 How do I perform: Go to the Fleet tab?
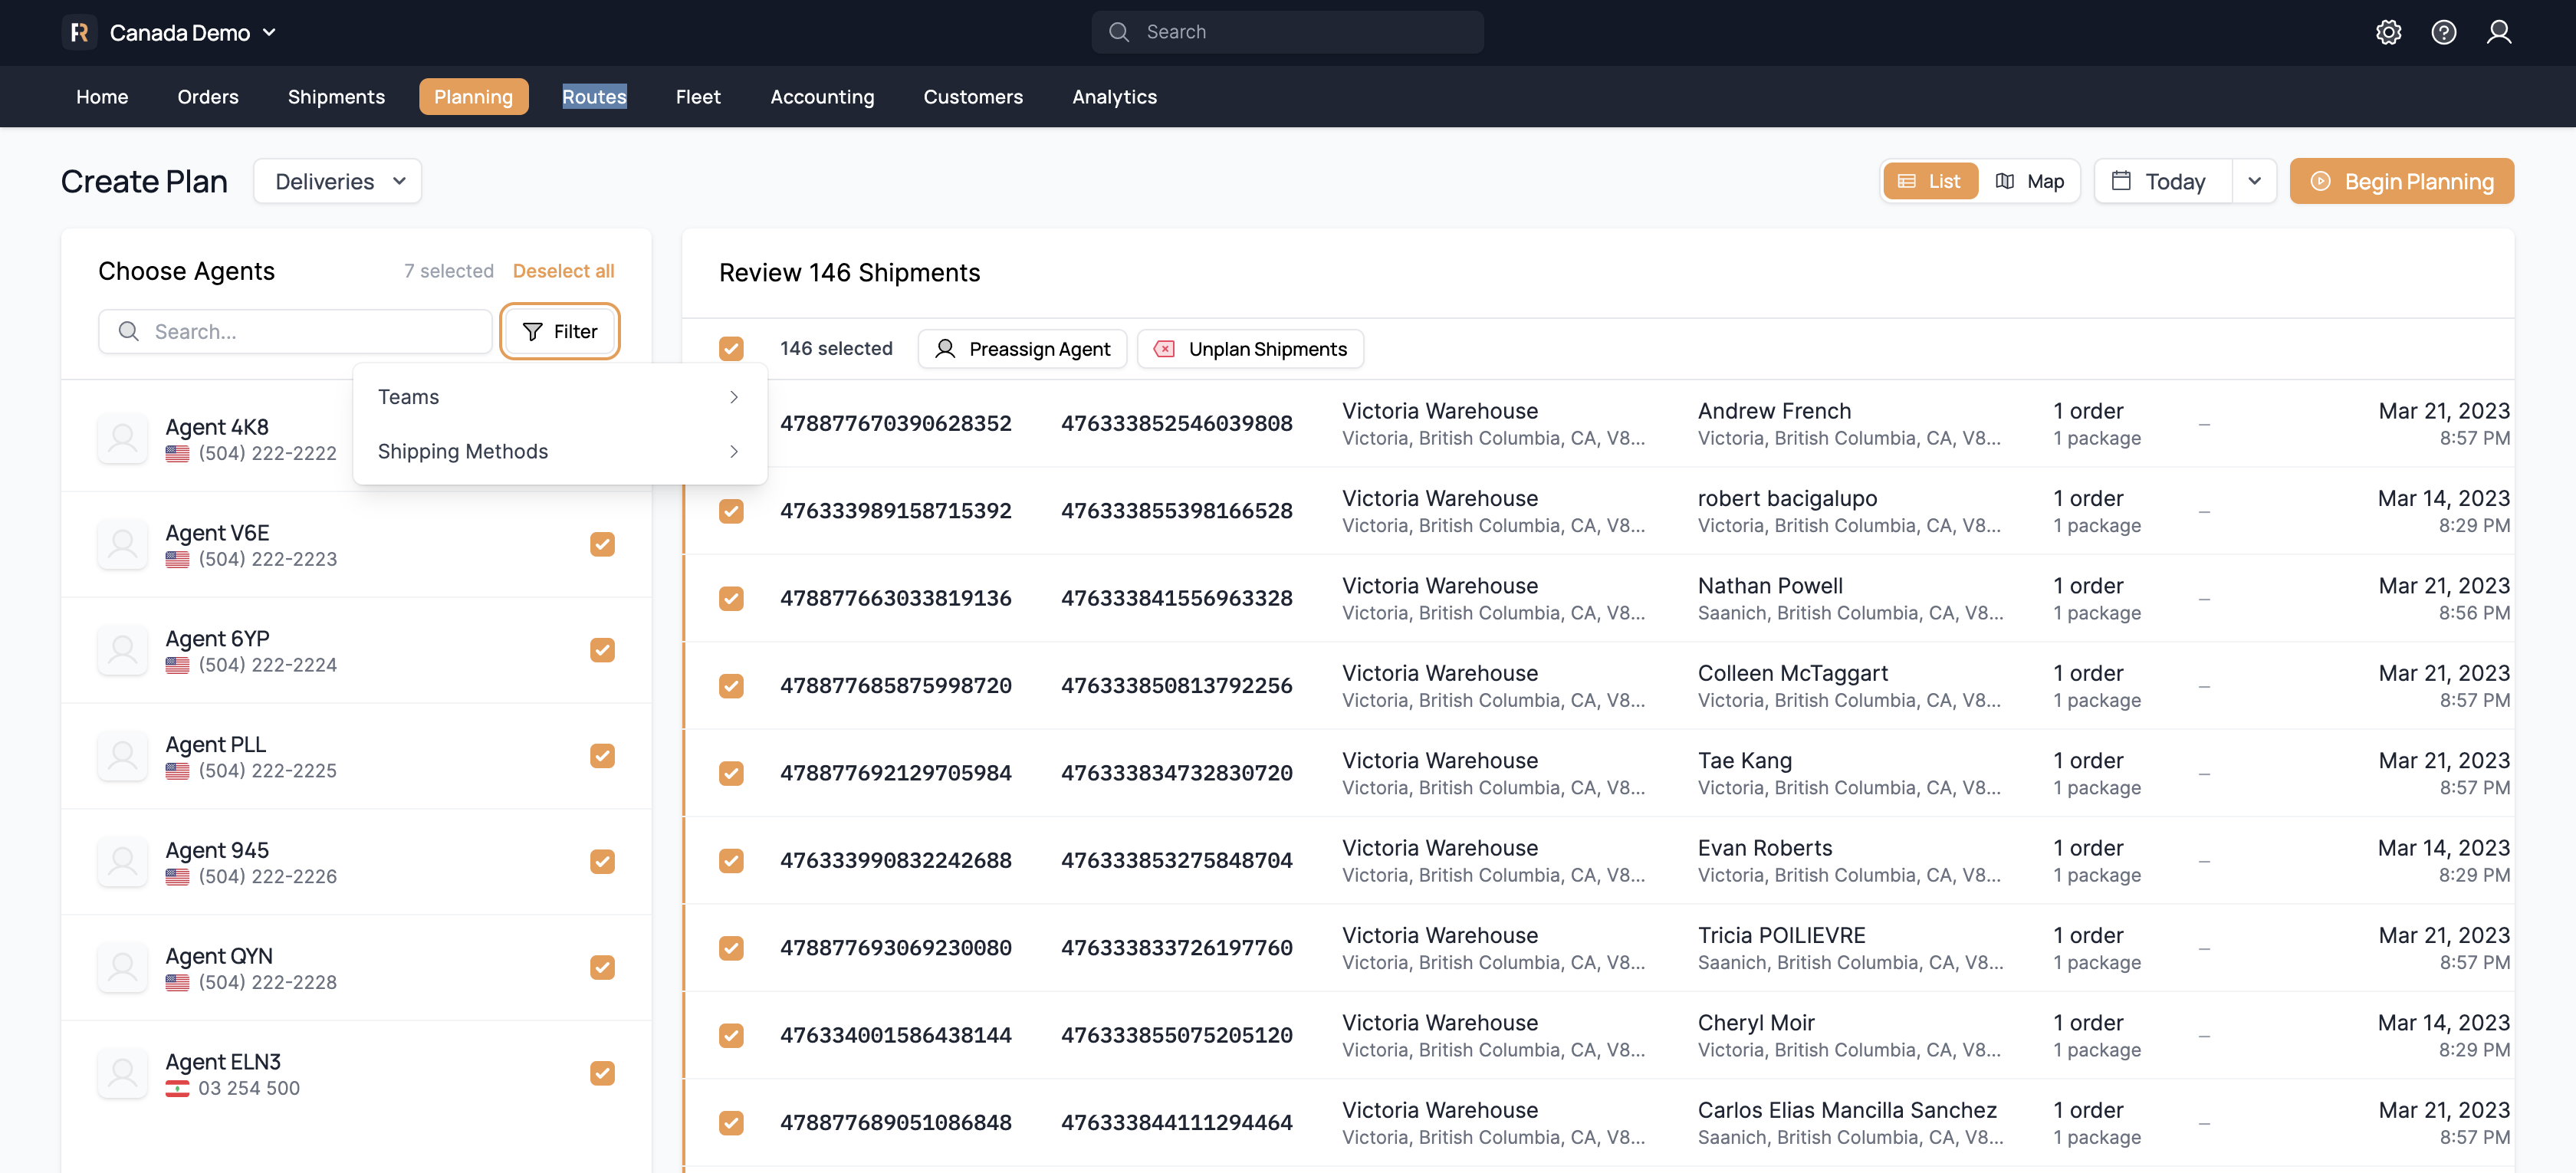(x=697, y=97)
